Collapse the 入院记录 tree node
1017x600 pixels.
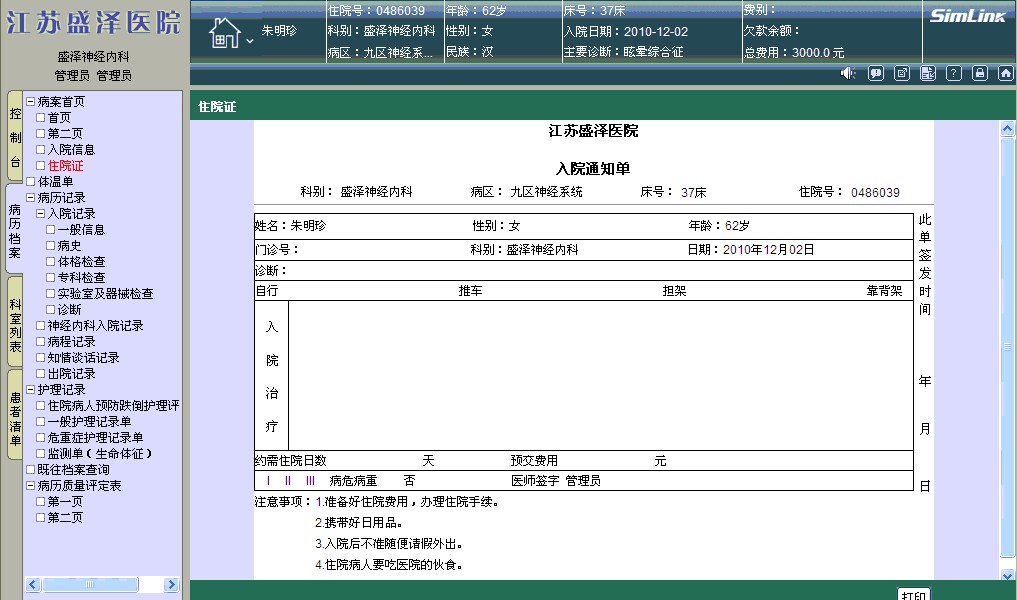(40, 214)
